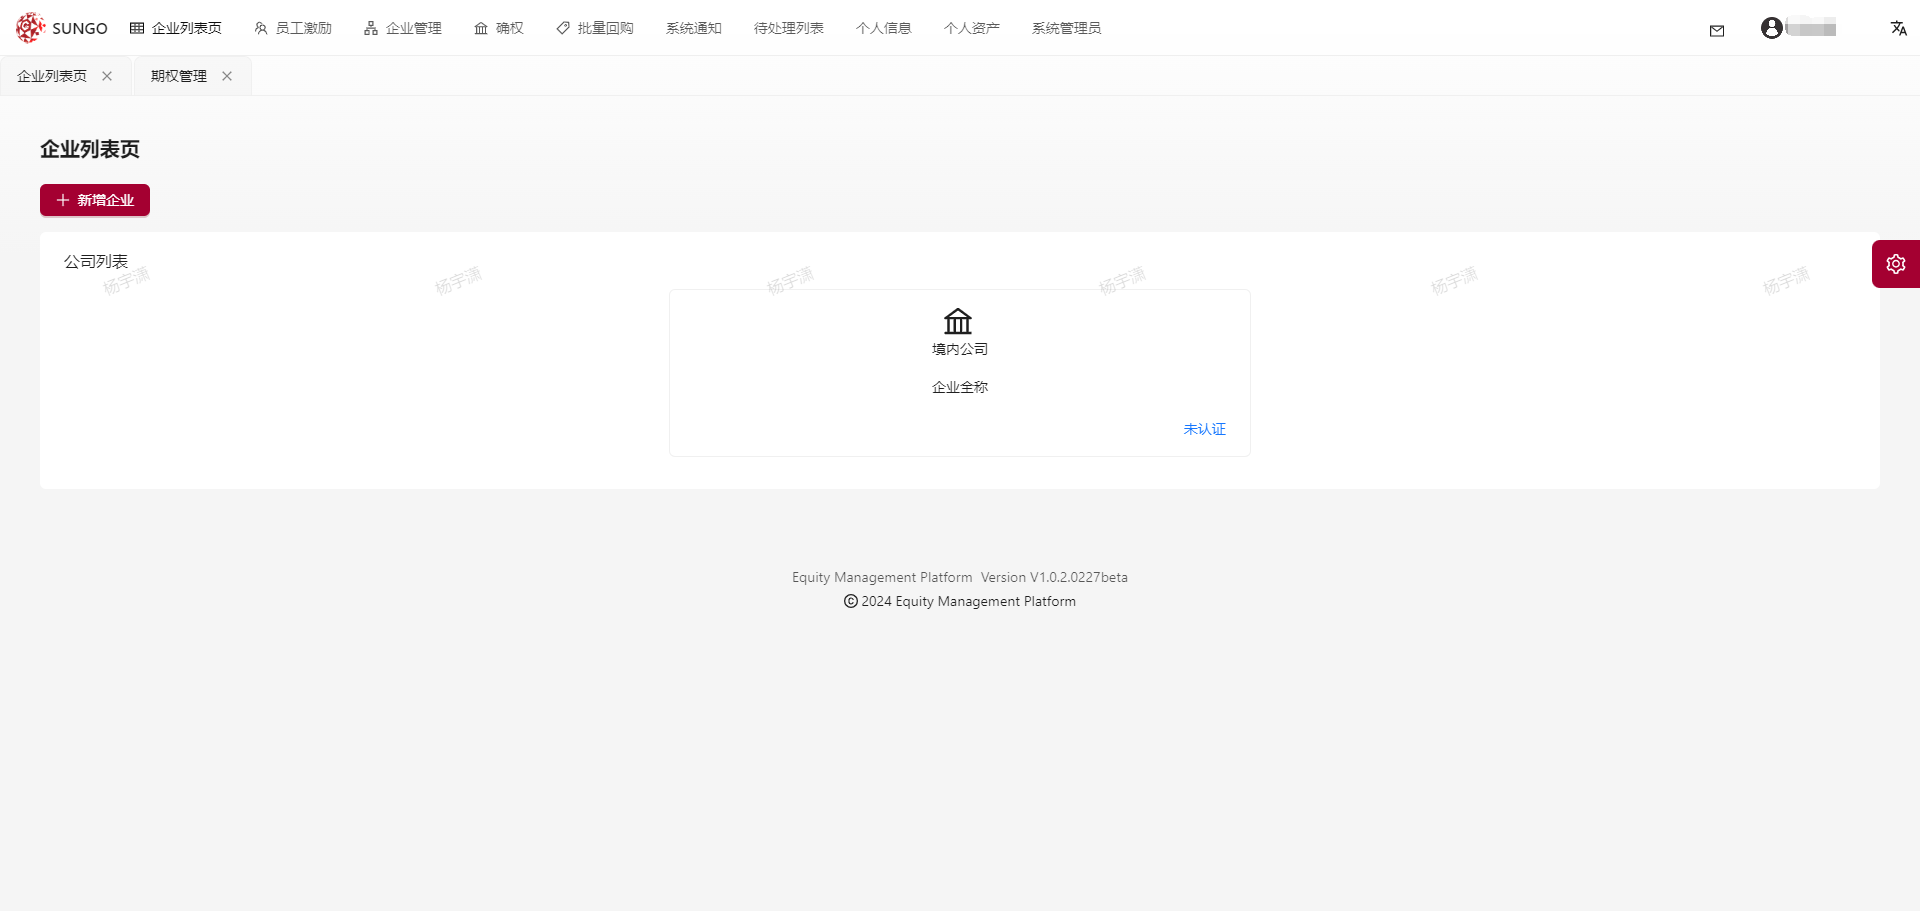Click the SUNGO logo icon
Screen dimensions: 1920x911
pyautogui.click(x=30, y=28)
